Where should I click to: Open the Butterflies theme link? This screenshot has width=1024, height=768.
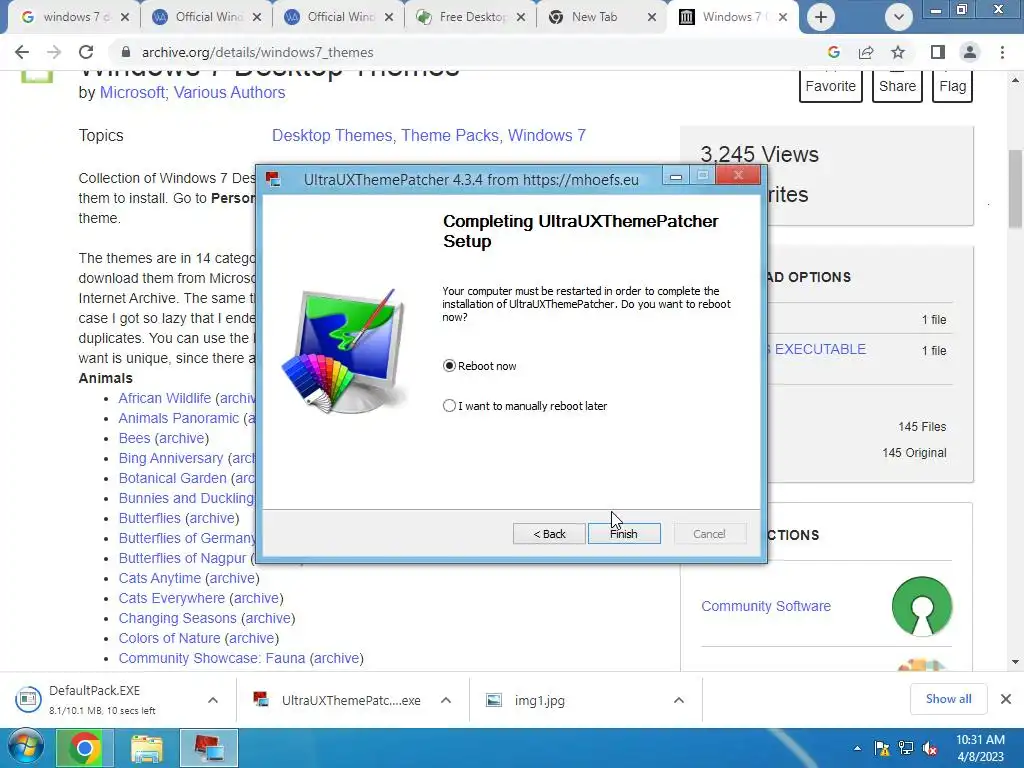(150, 518)
